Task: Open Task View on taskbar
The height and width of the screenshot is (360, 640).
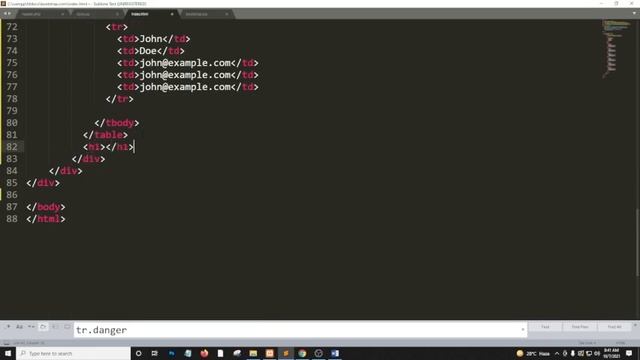Action: tap(155, 353)
